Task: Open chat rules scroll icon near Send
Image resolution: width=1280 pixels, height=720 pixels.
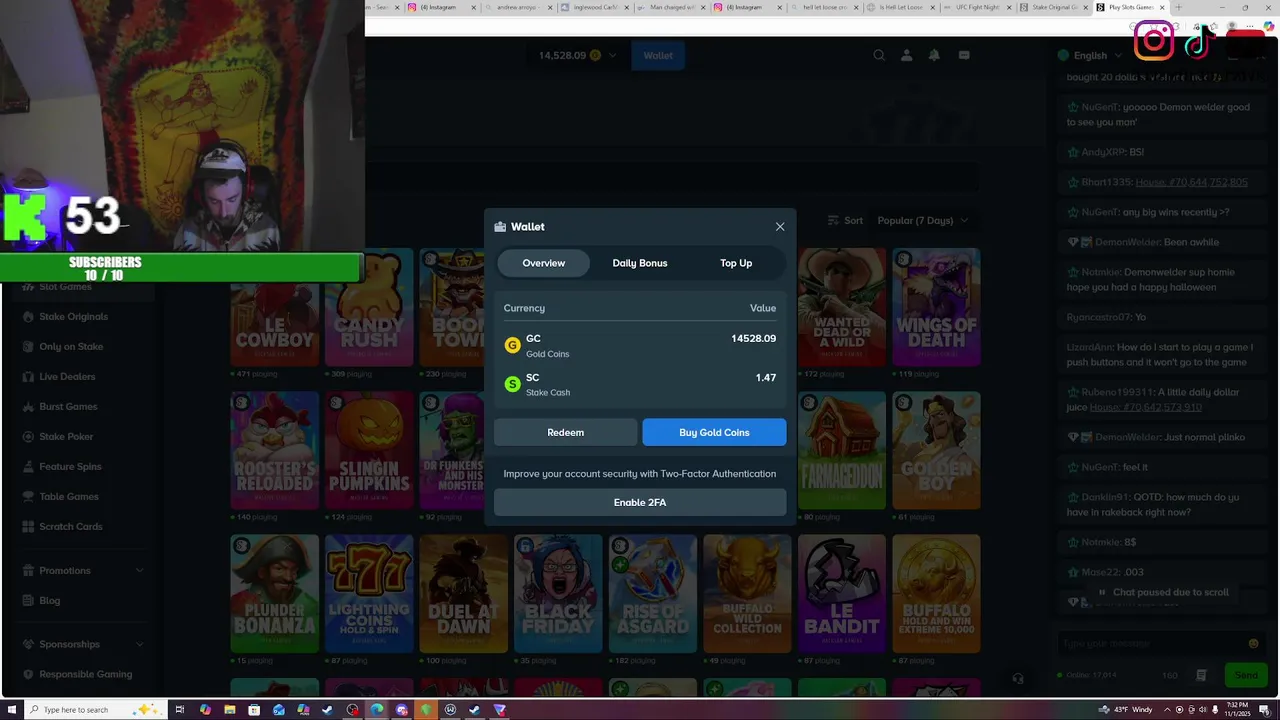Action: pyautogui.click(x=1201, y=676)
